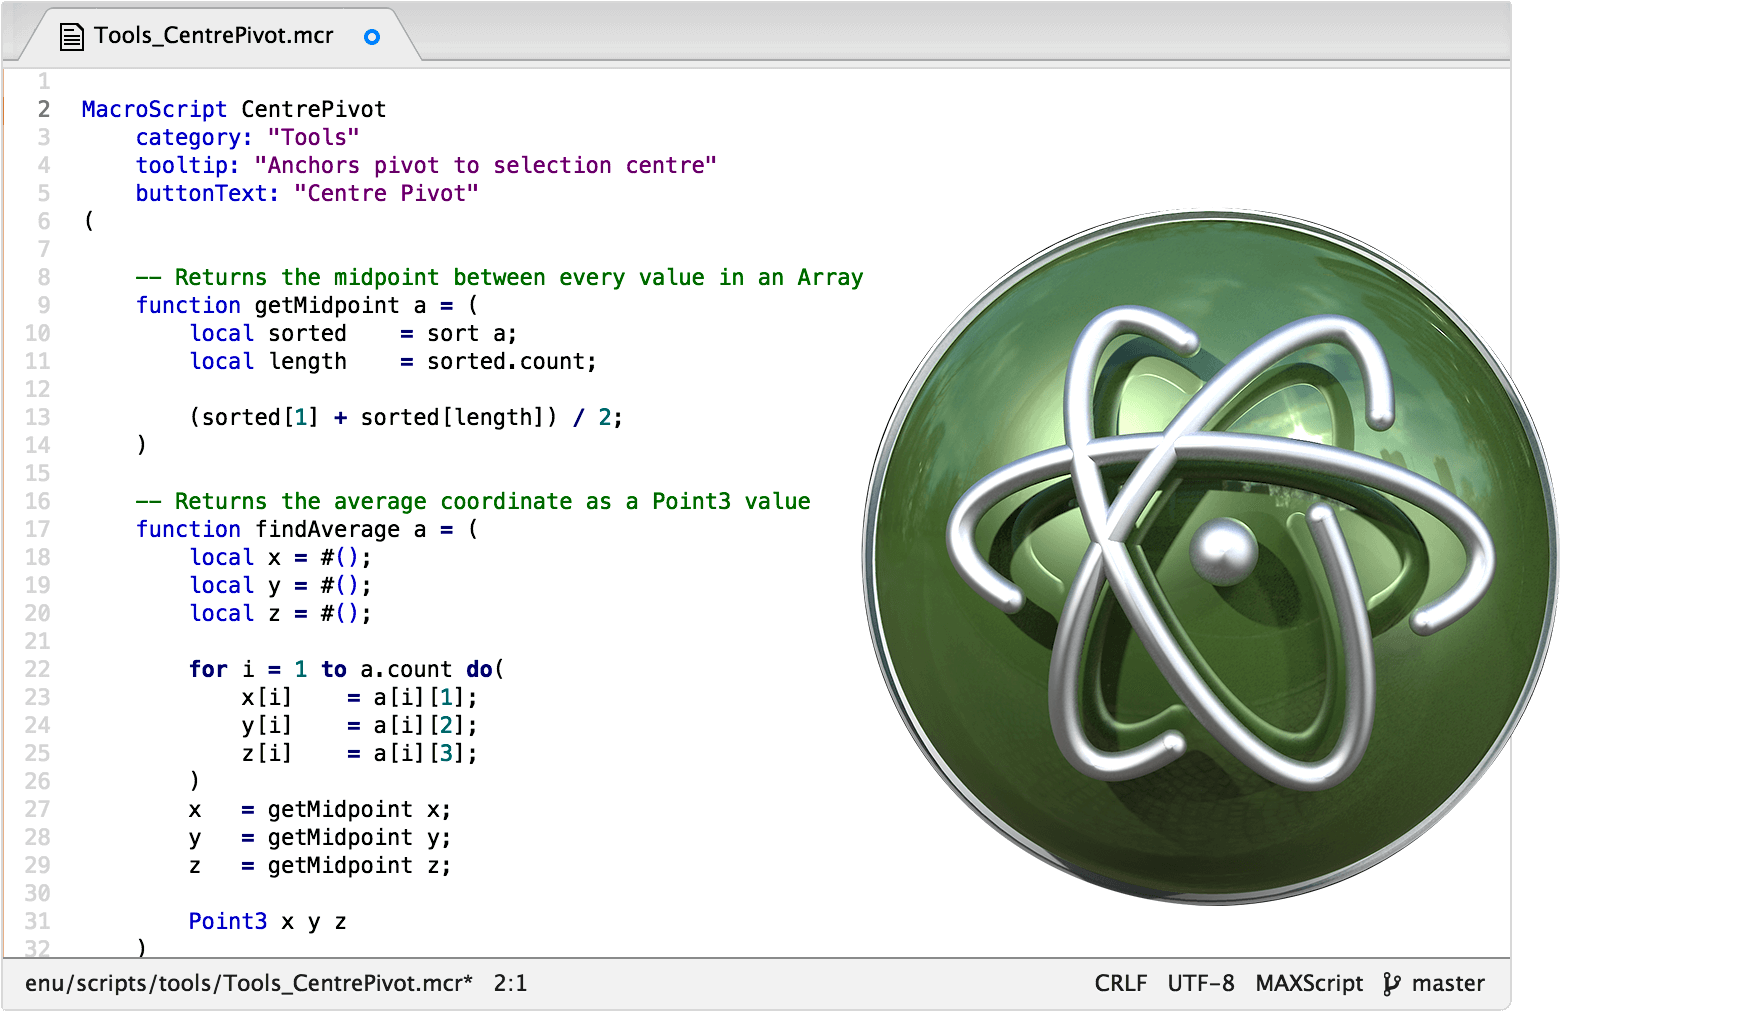This screenshot has width=1740, height=1012.
Task: Click the "Returns the midpoint" comment line
Action: tap(499, 277)
